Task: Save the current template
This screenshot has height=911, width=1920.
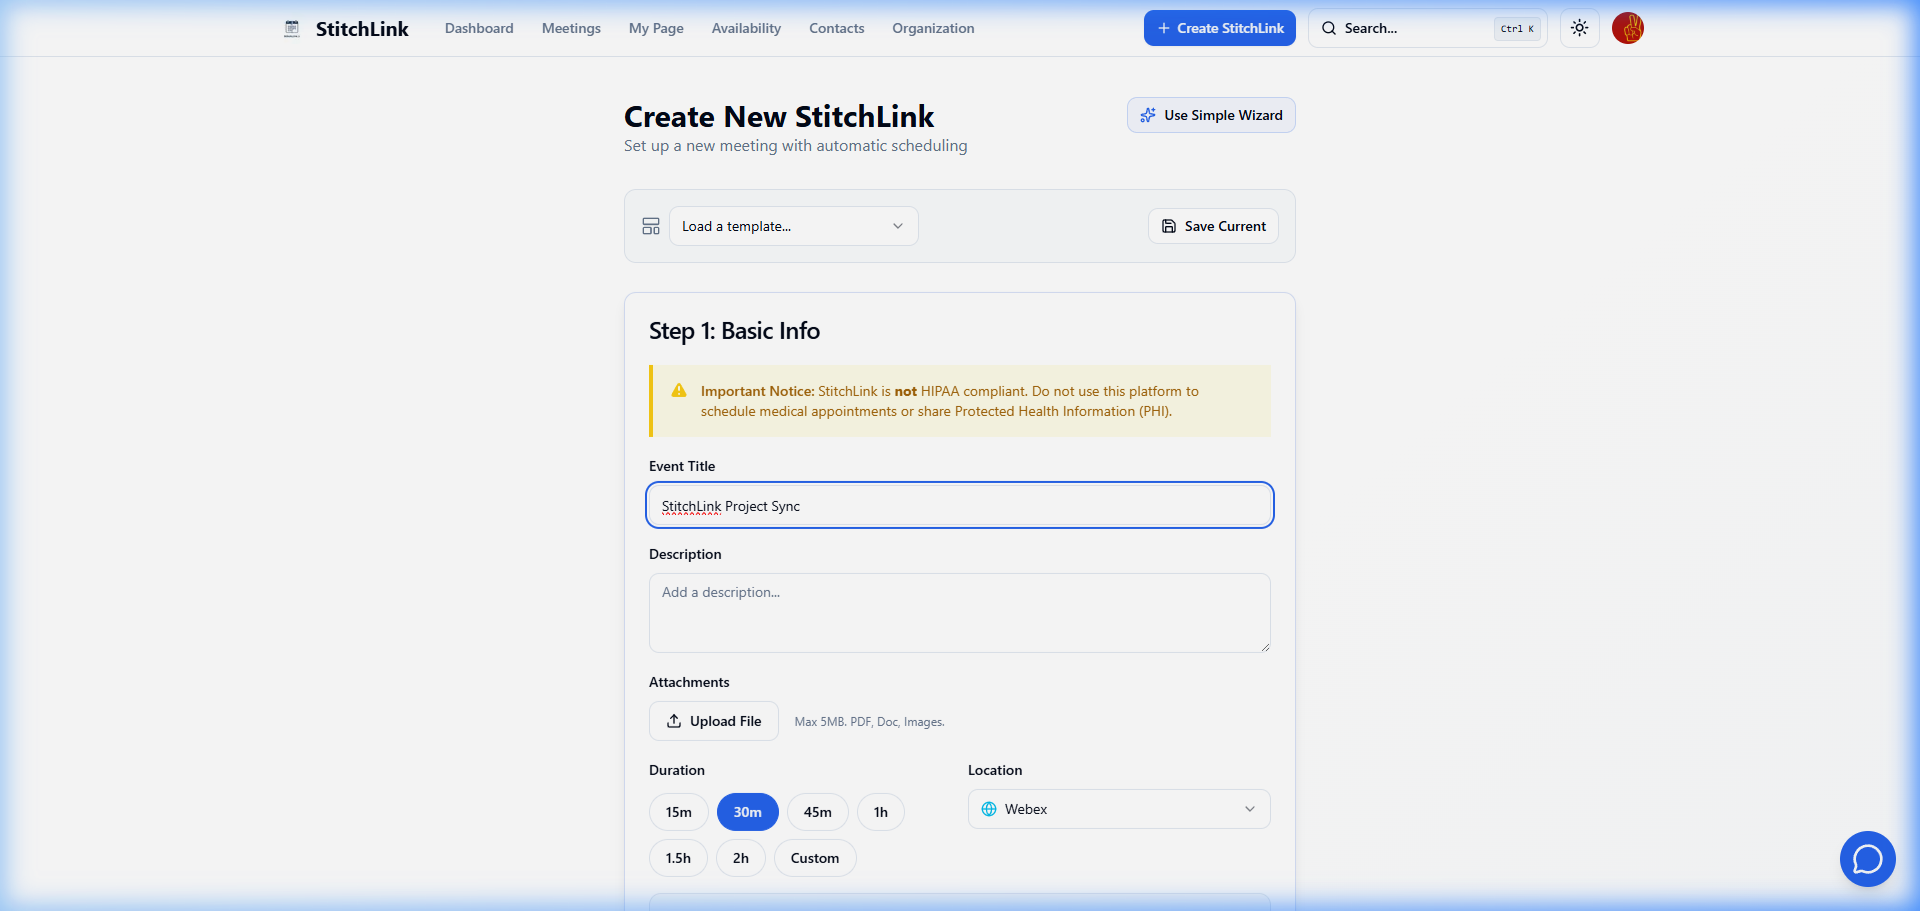Action: coord(1213,226)
